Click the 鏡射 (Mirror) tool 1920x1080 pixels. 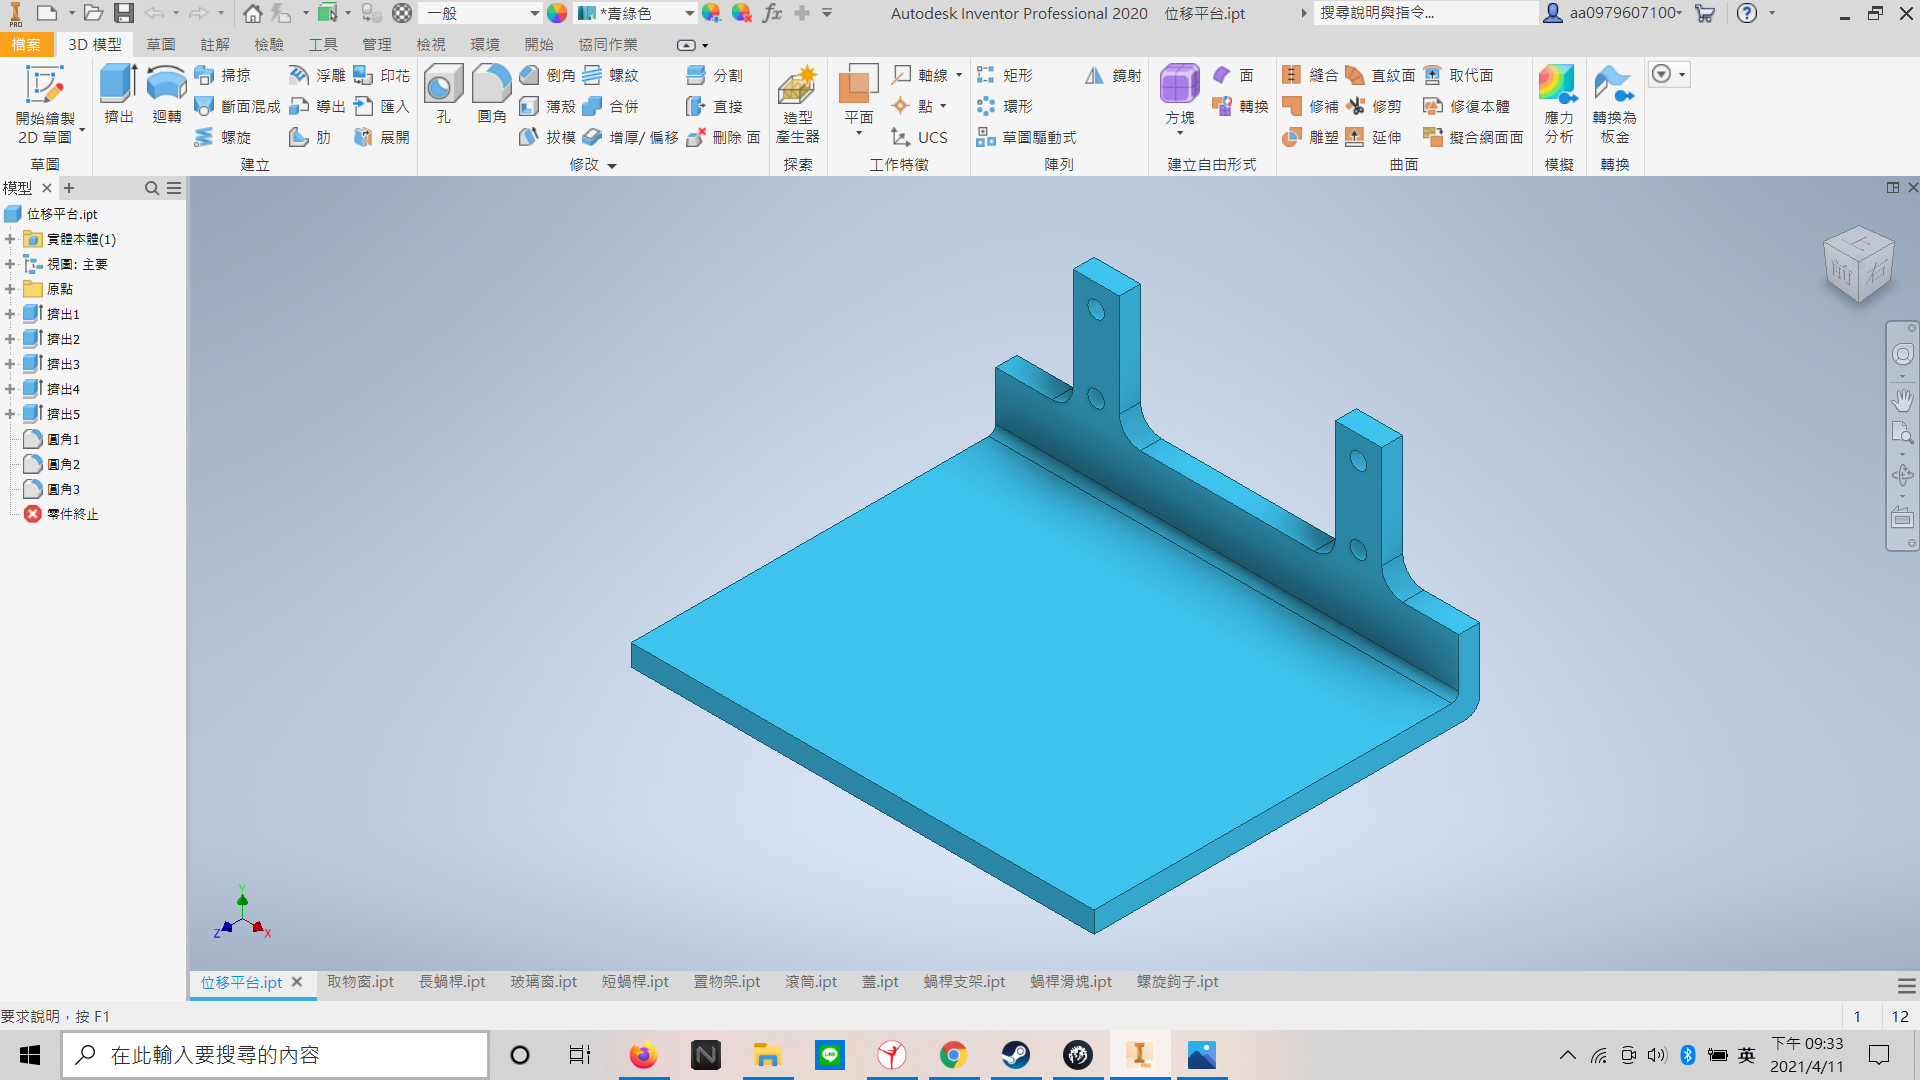(x=1113, y=75)
